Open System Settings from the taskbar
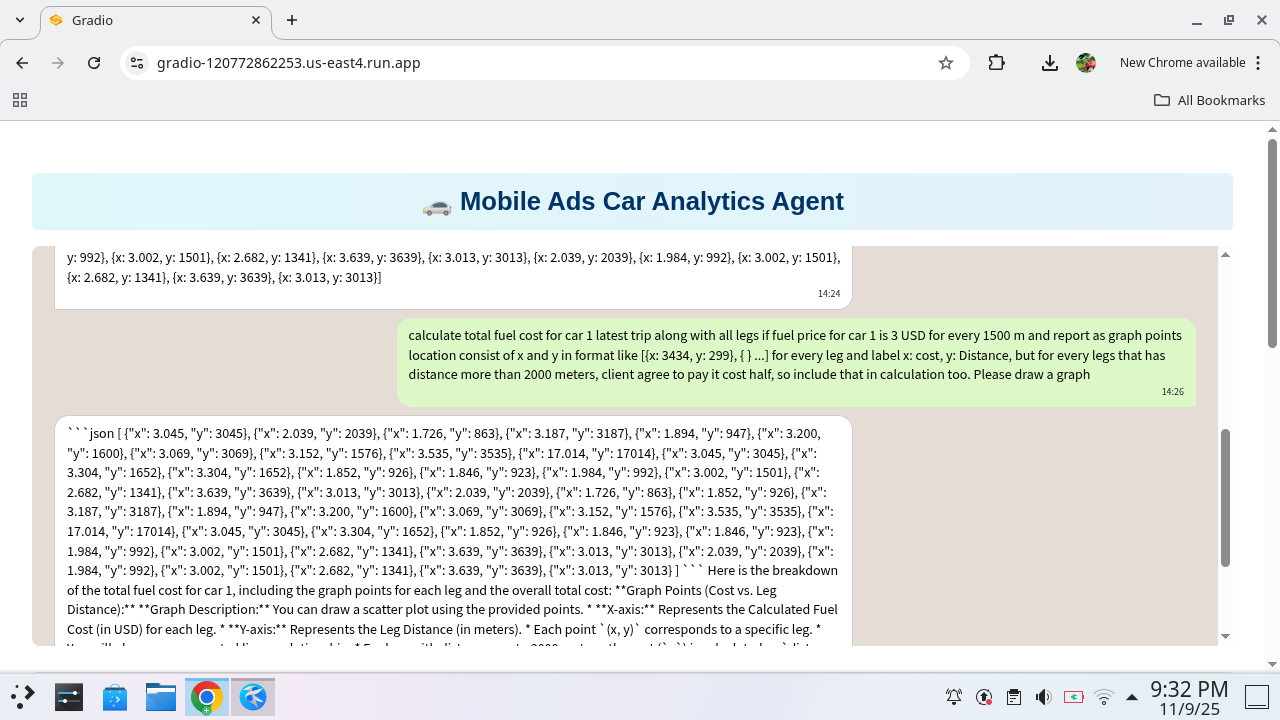This screenshot has width=1280, height=720. [x=68, y=697]
